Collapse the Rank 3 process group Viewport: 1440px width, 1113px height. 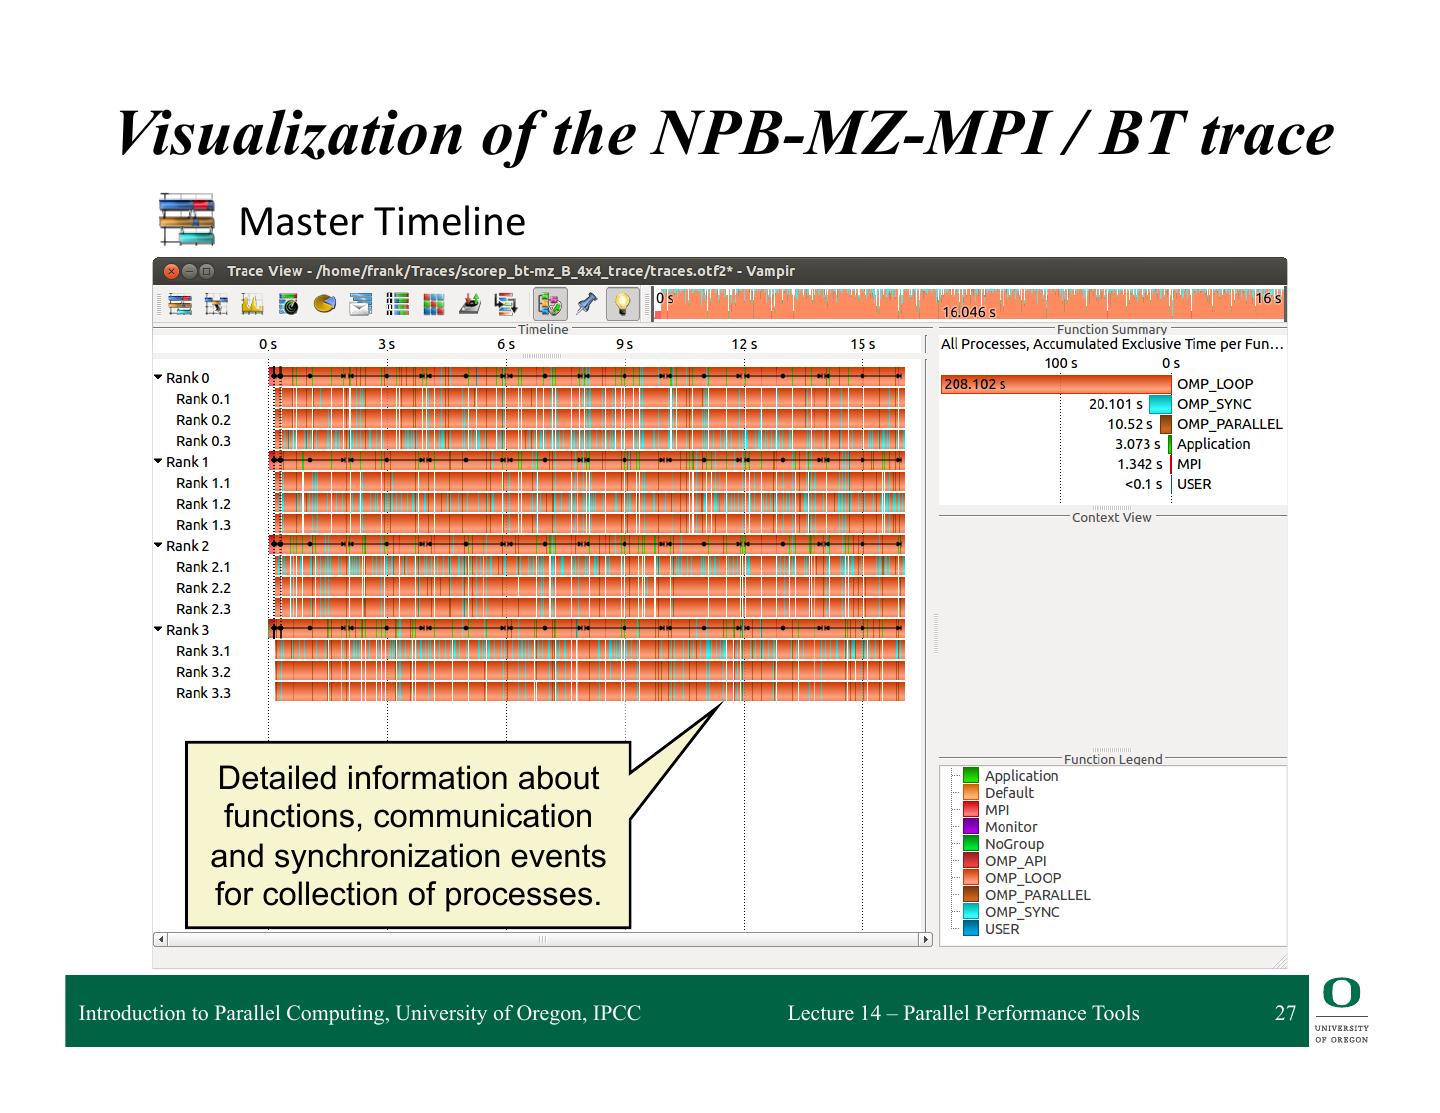[x=158, y=629]
